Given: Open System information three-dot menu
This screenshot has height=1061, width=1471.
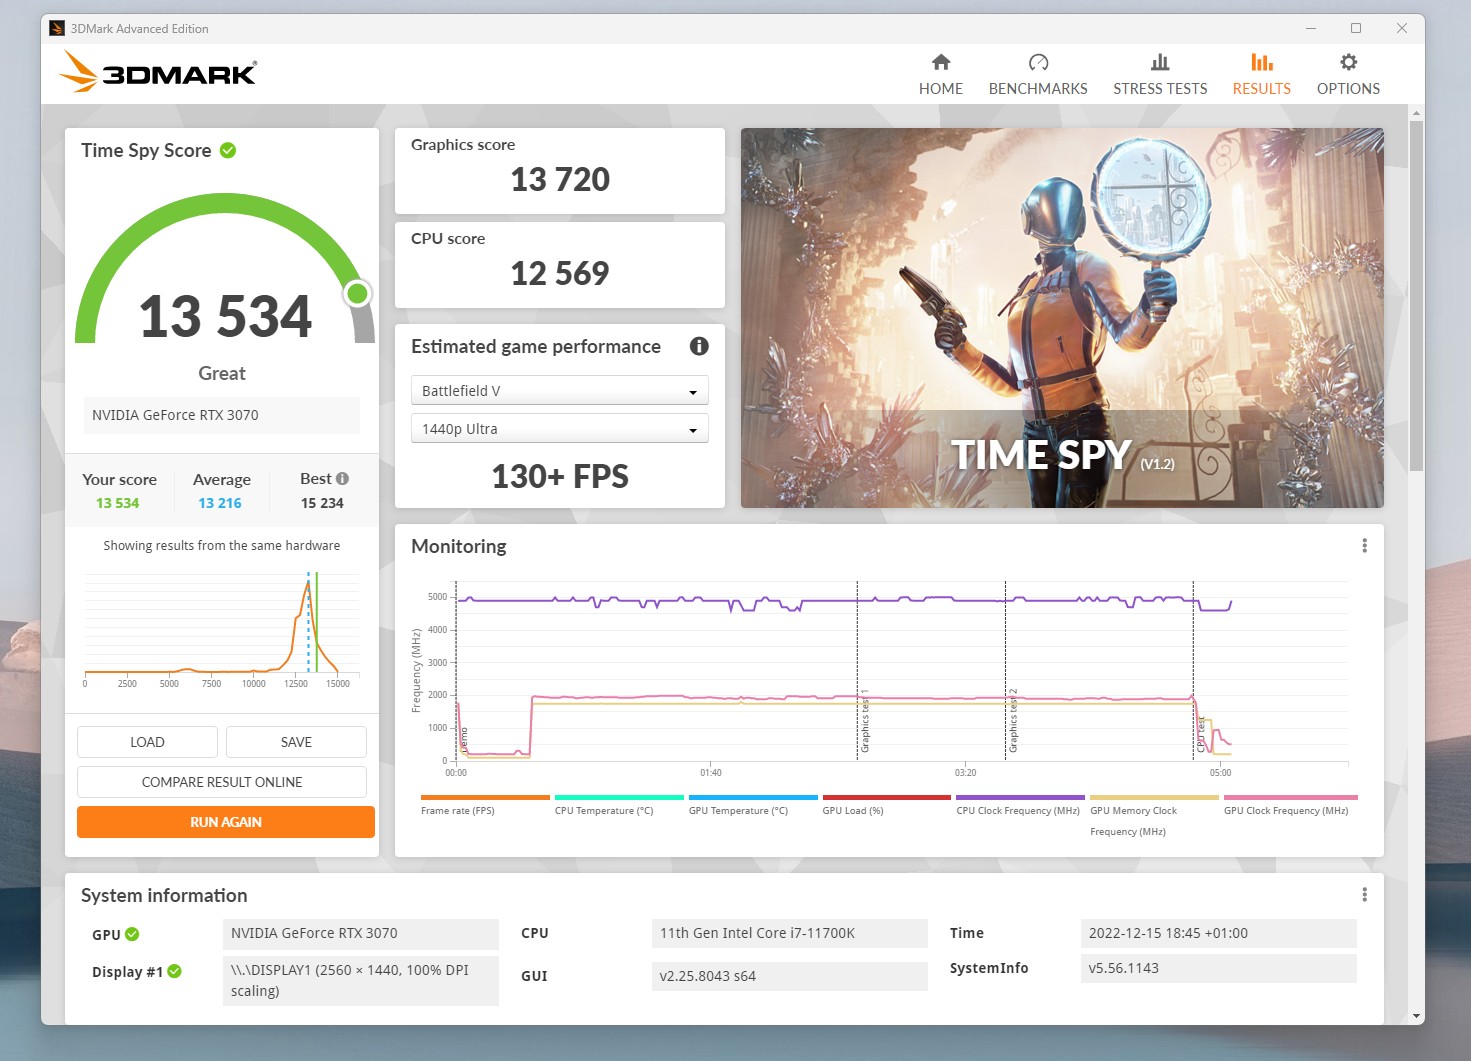Looking at the screenshot, I should (1363, 895).
